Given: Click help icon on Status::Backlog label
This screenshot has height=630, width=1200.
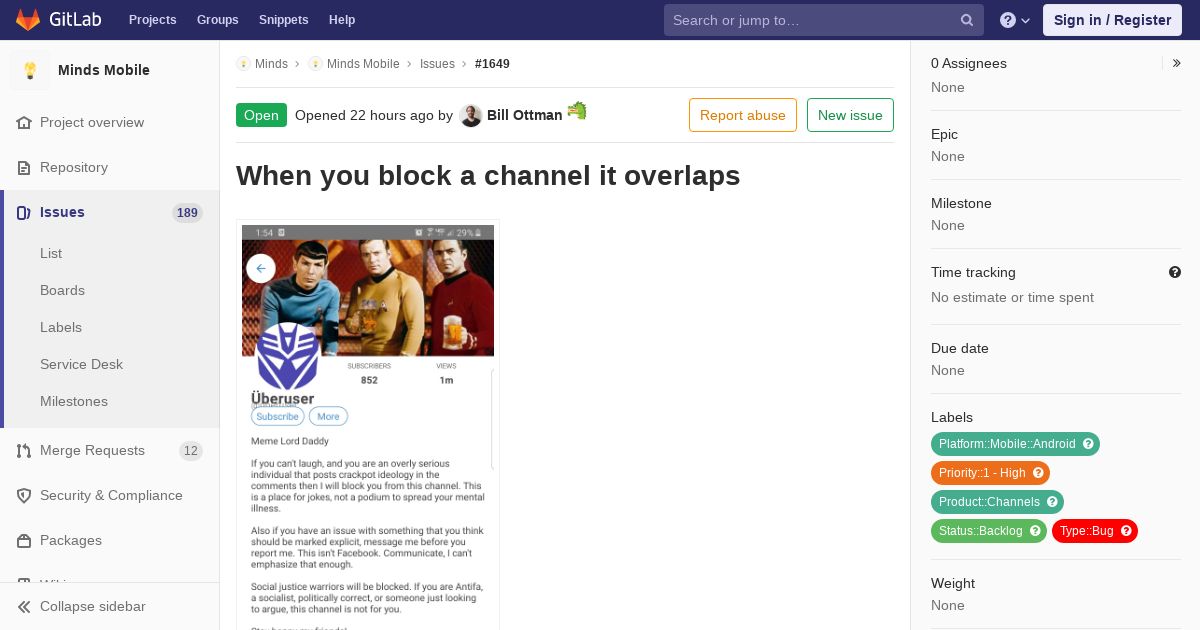Looking at the screenshot, I should tap(1035, 531).
